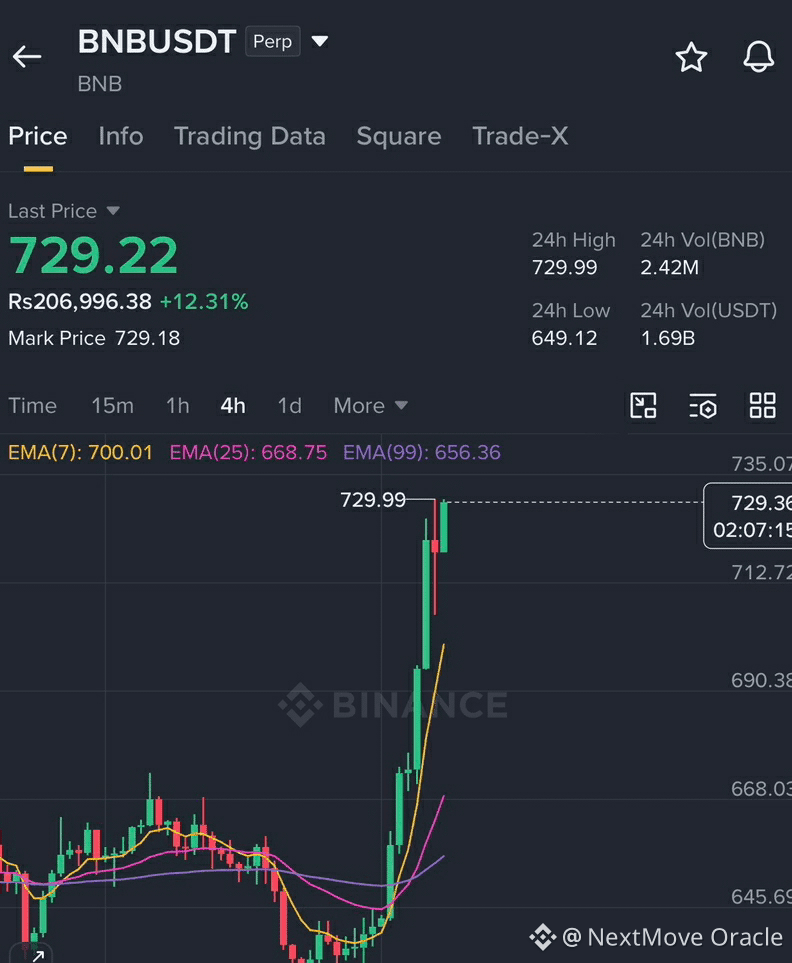This screenshot has width=792, height=963.
Task: Tap the Rs206,996.38 converted price
Action: 80,302
